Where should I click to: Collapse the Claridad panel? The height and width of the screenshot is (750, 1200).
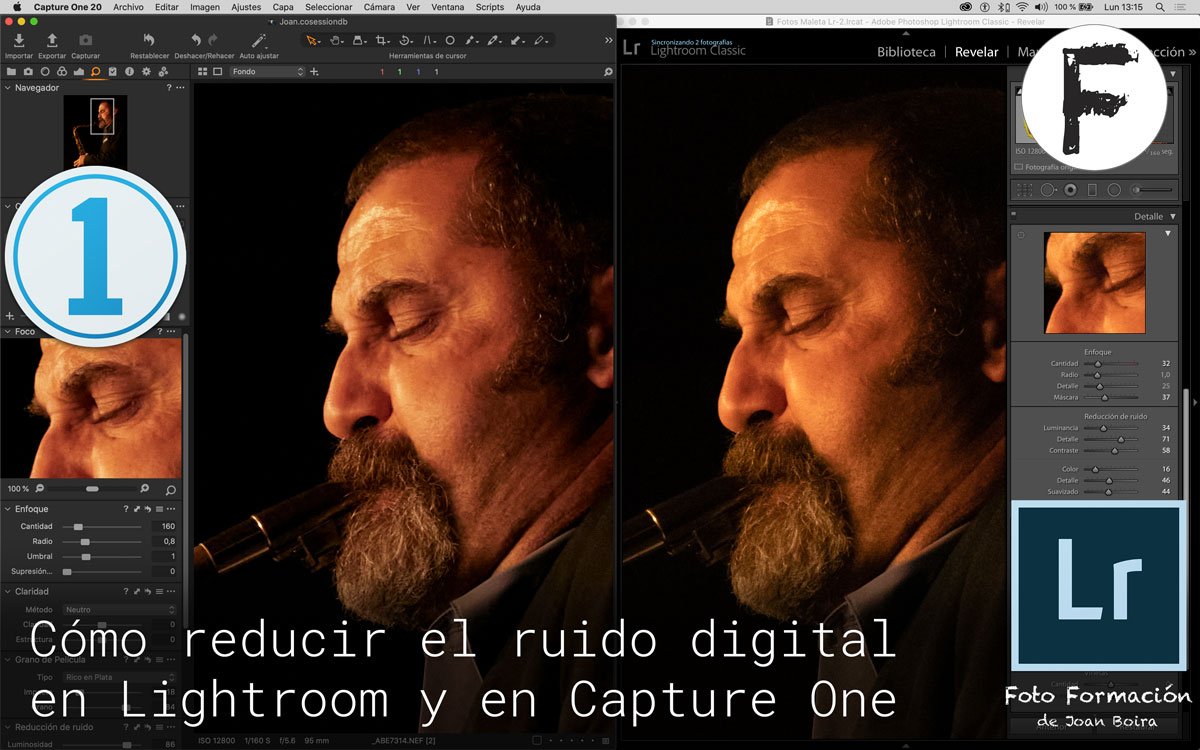(x=8, y=591)
